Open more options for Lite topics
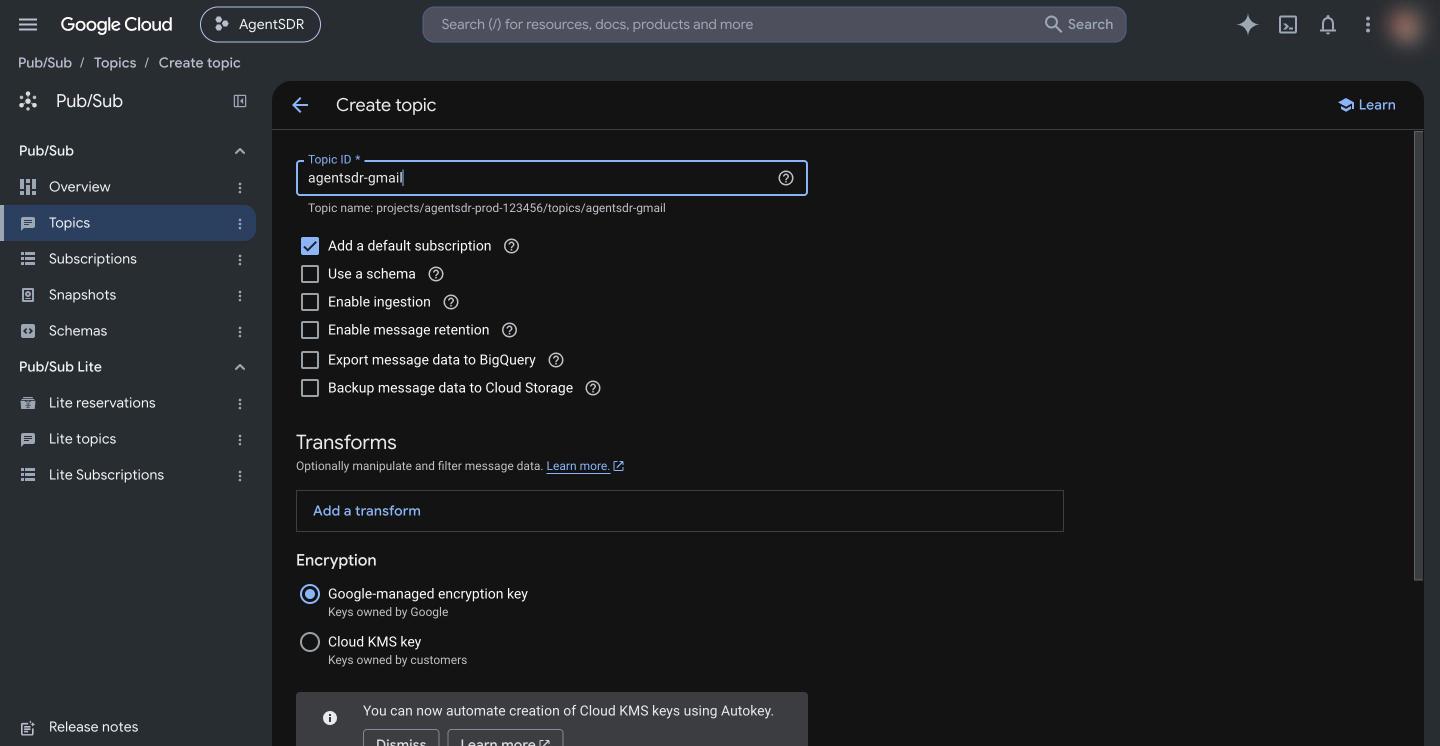Viewport: 1440px width, 746px height. tap(240, 440)
